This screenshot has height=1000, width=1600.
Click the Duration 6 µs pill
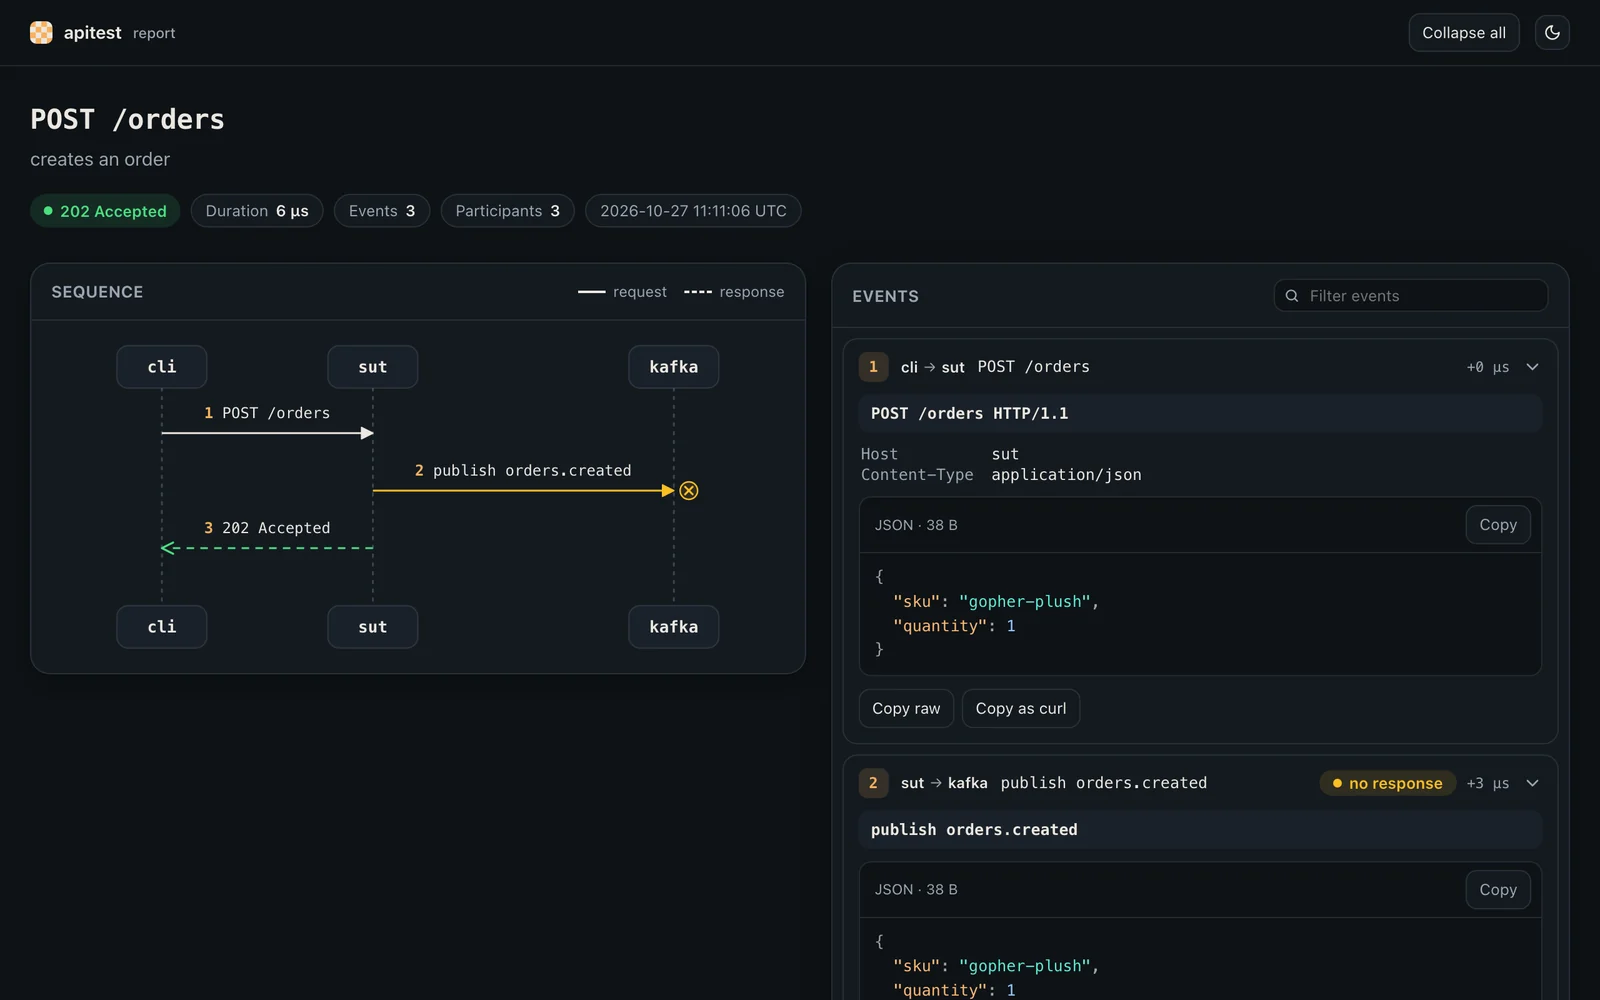click(257, 211)
